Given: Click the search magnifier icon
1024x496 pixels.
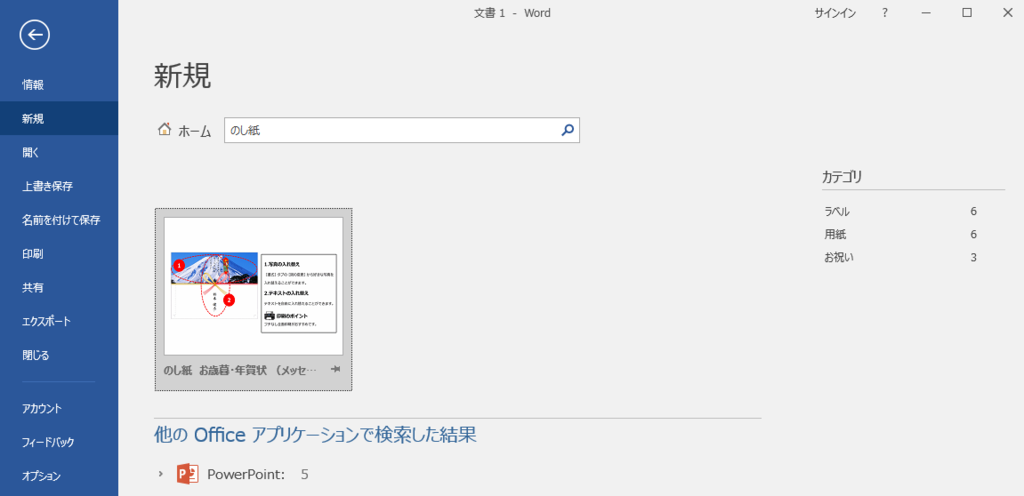Looking at the screenshot, I should pyautogui.click(x=567, y=131).
